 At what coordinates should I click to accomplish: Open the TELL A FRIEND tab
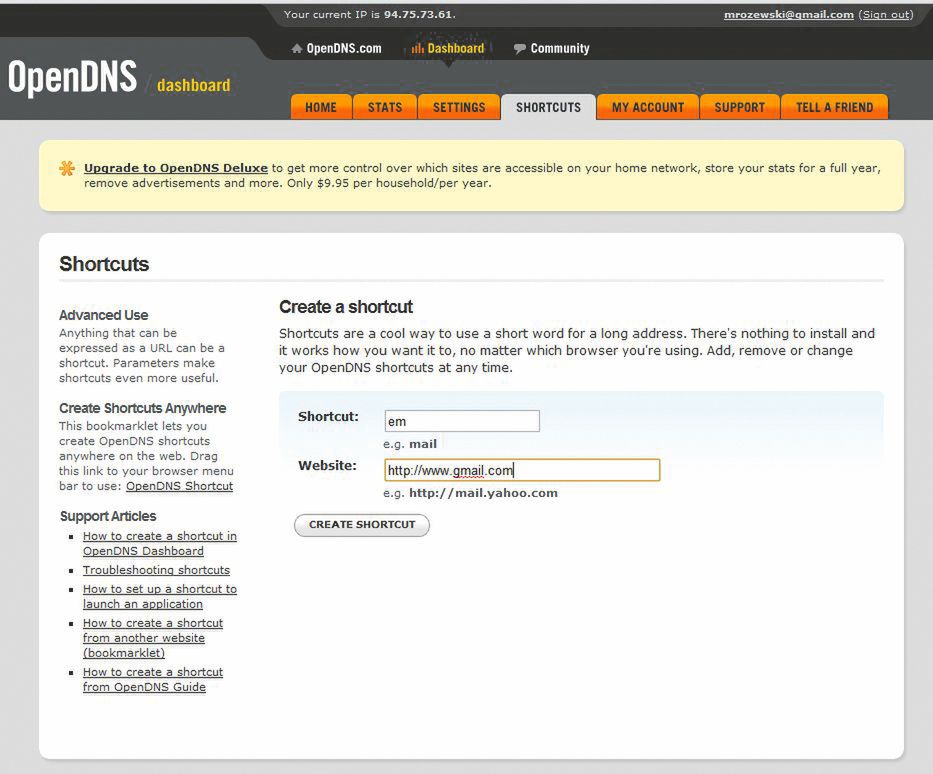pyautogui.click(x=834, y=107)
